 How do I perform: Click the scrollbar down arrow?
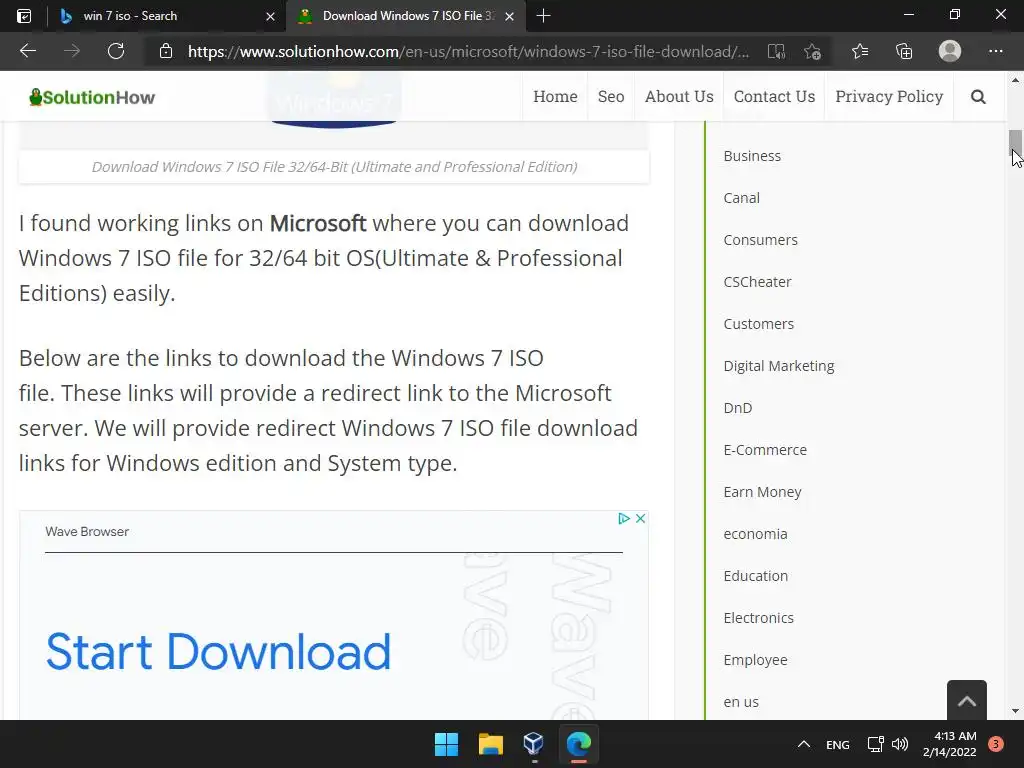(1015, 711)
